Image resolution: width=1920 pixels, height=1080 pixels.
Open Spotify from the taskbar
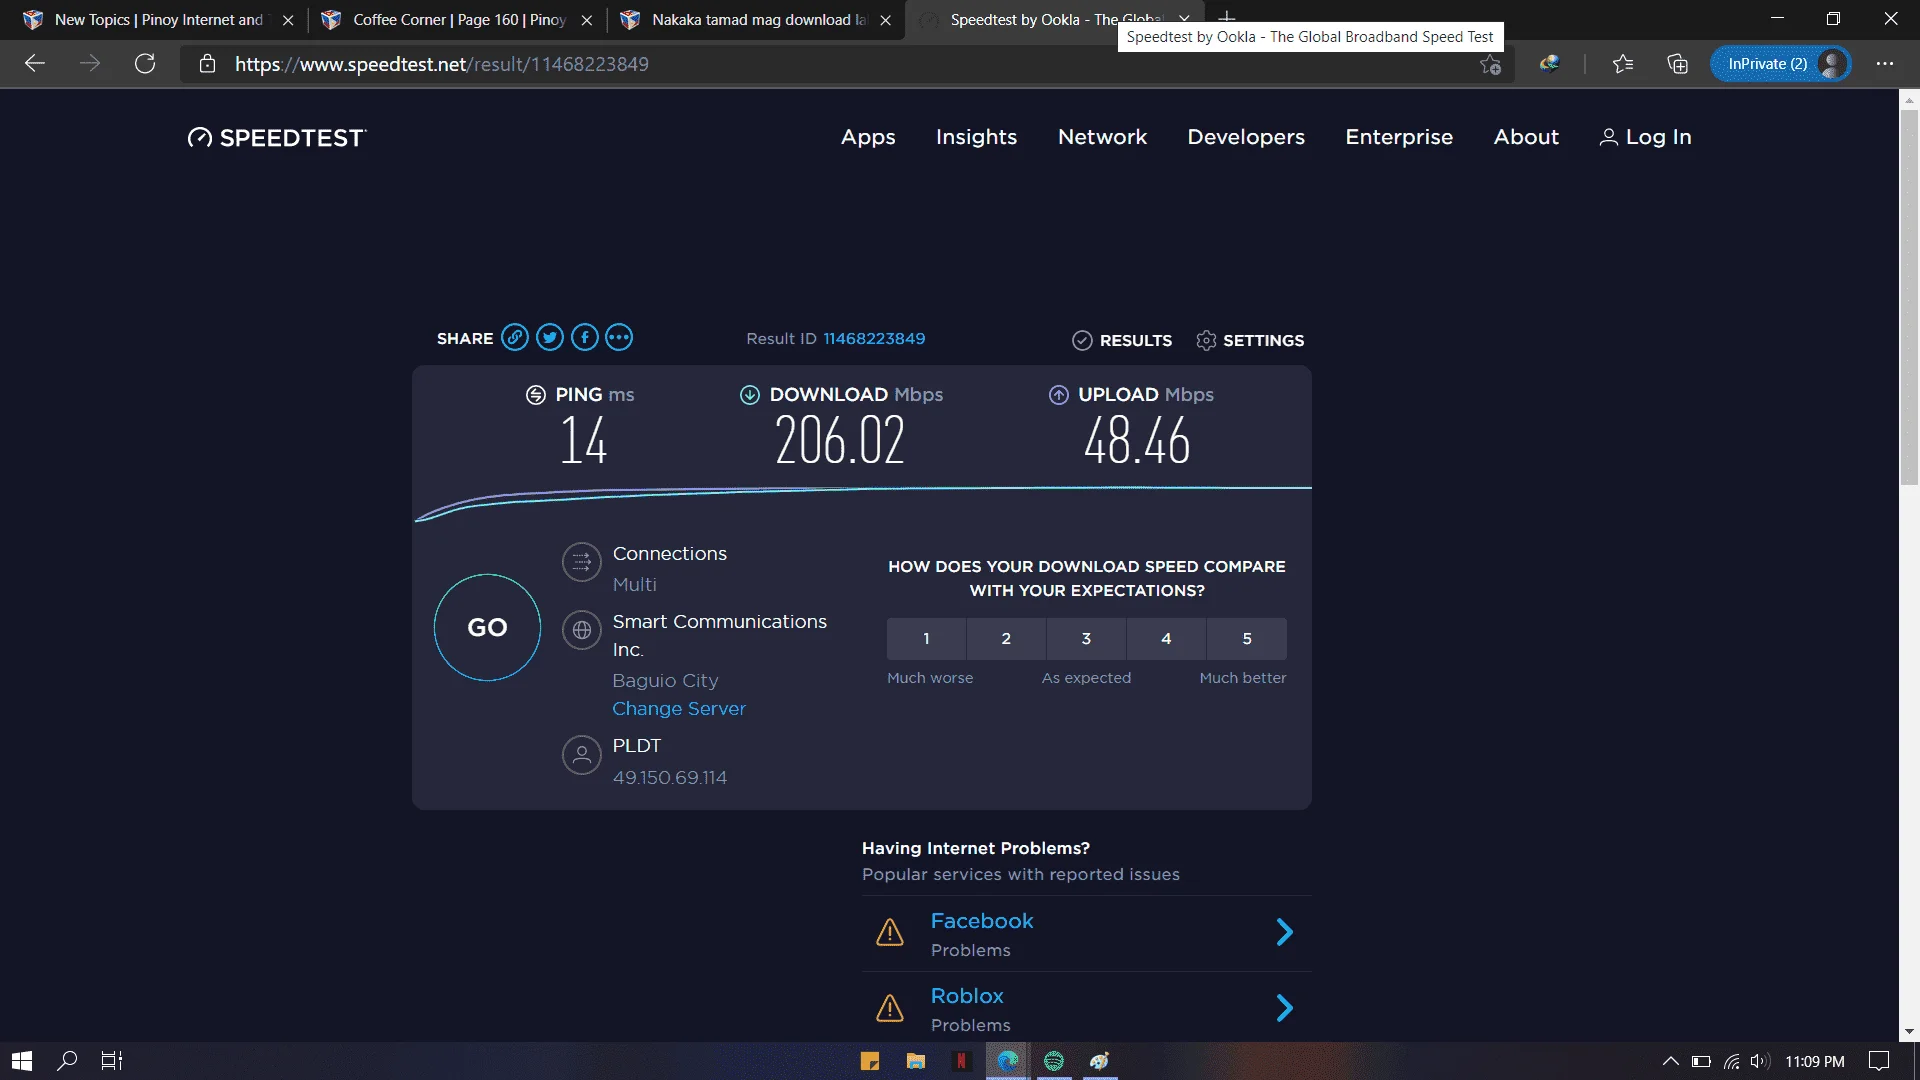pos(1054,1061)
